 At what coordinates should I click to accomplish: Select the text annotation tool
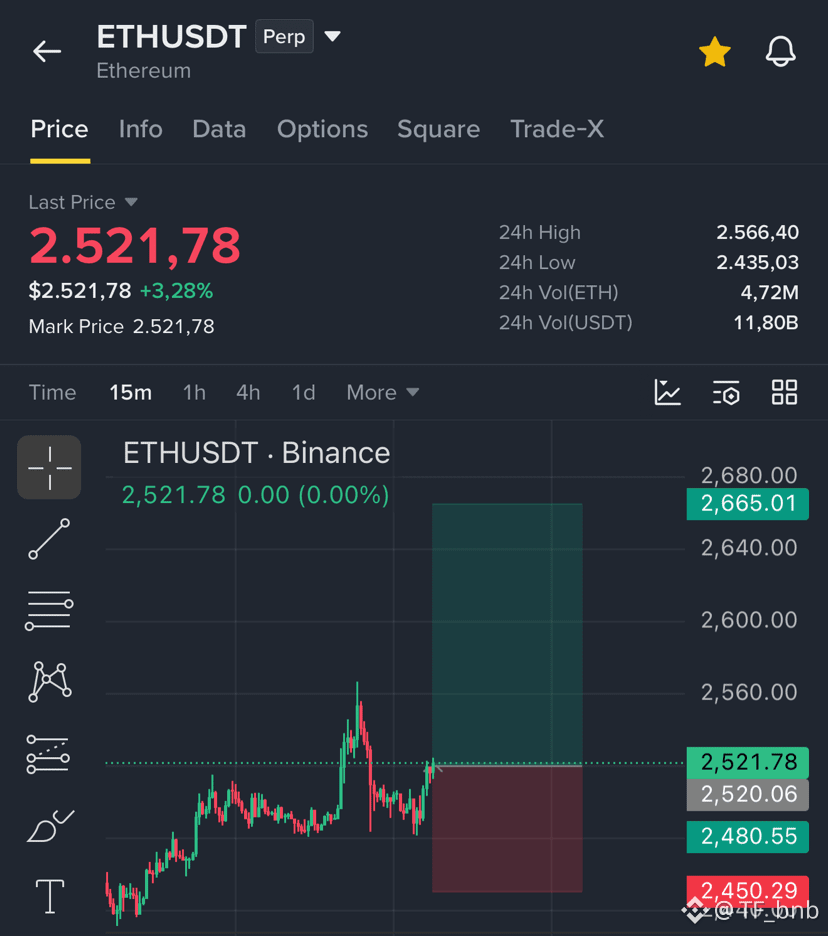tap(50, 897)
